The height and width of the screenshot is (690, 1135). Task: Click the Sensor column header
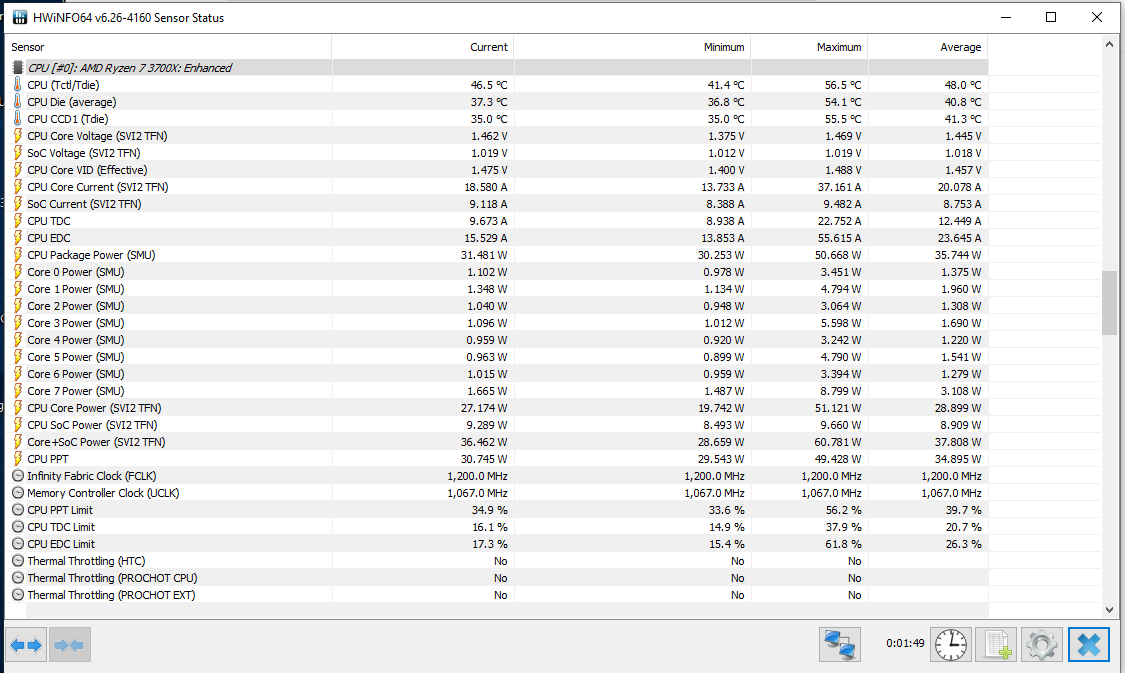tap(169, 47)
